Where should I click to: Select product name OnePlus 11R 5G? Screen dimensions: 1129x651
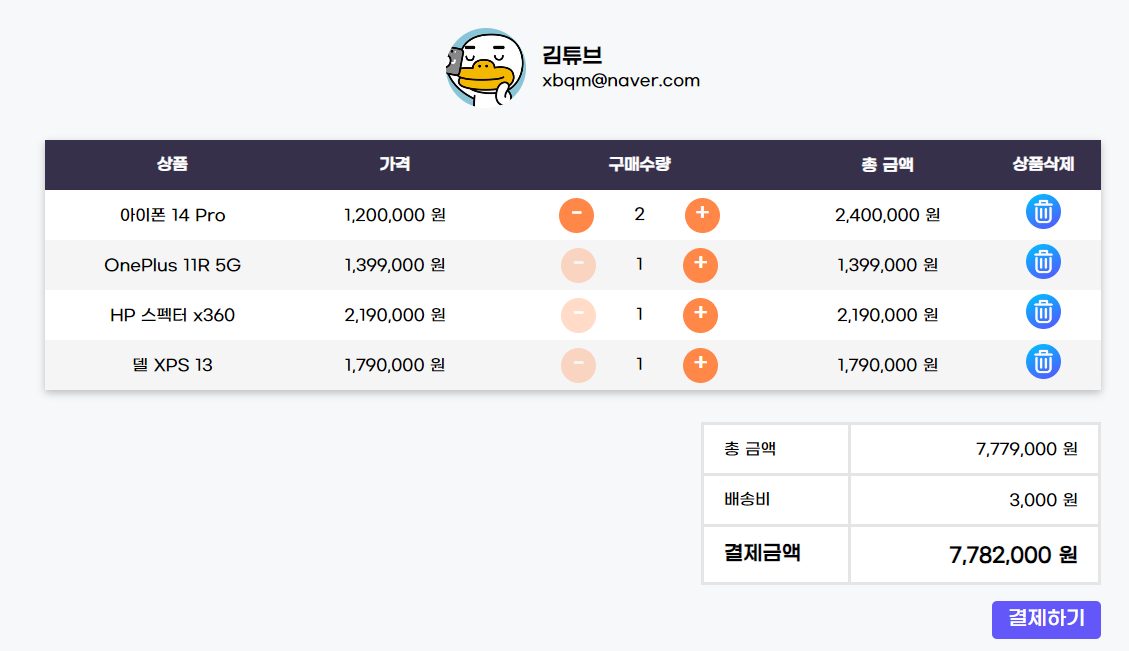tap(173, 265)
